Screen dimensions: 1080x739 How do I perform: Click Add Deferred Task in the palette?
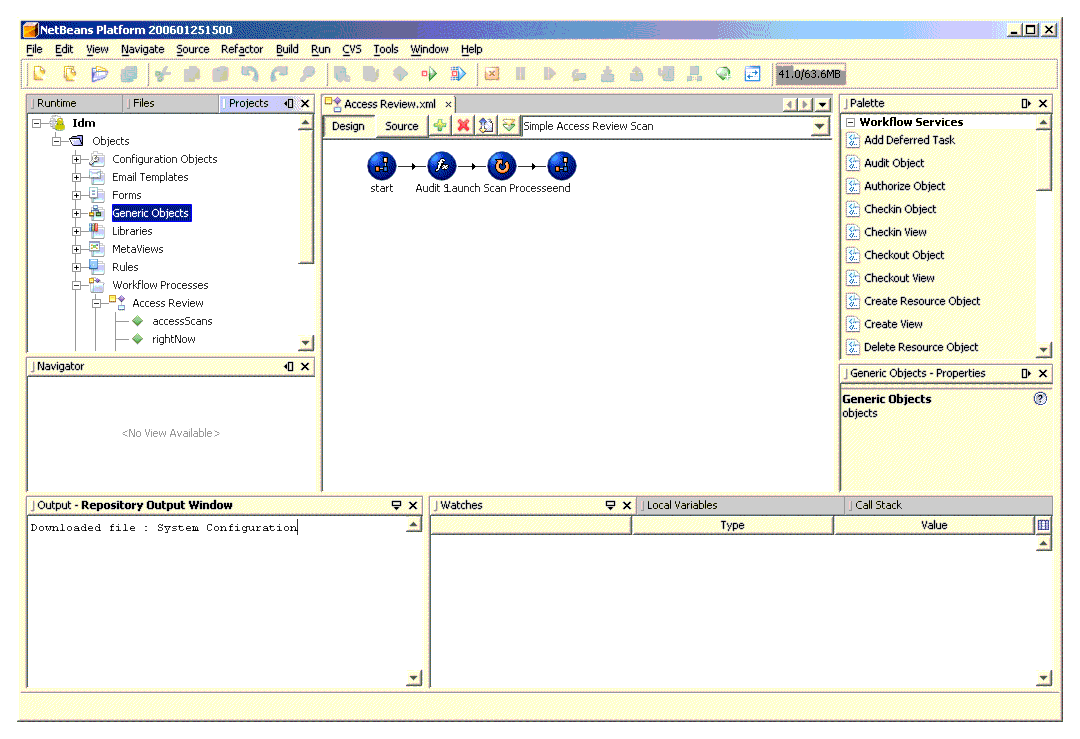[909, 140]
